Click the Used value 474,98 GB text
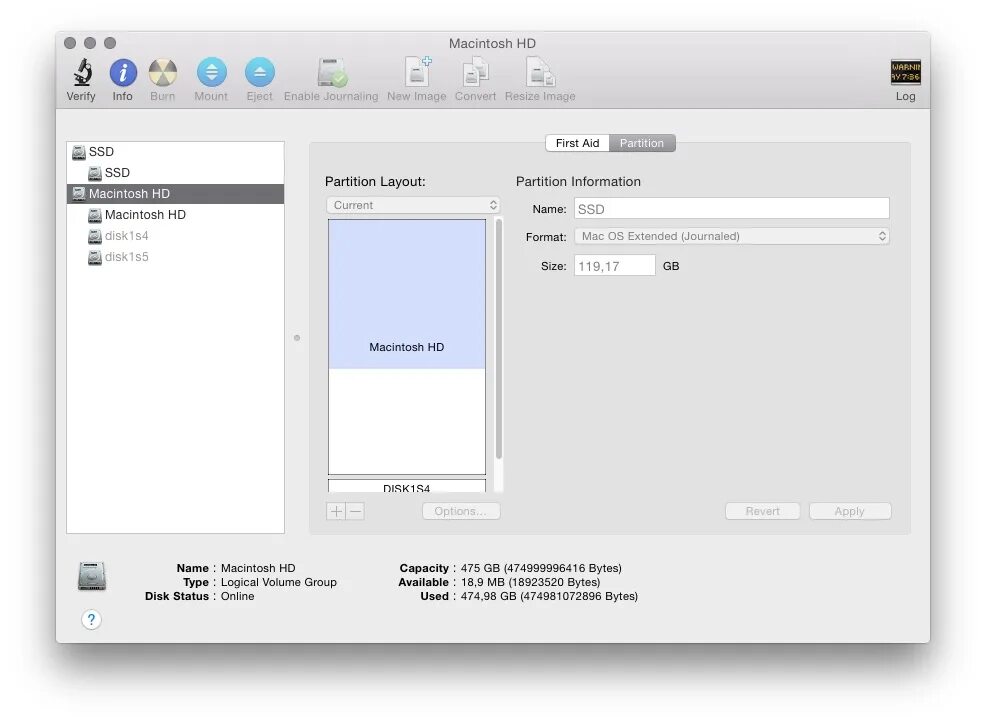Image resolution: width=986 pixels, height=723 pixels. coord(549,597)
